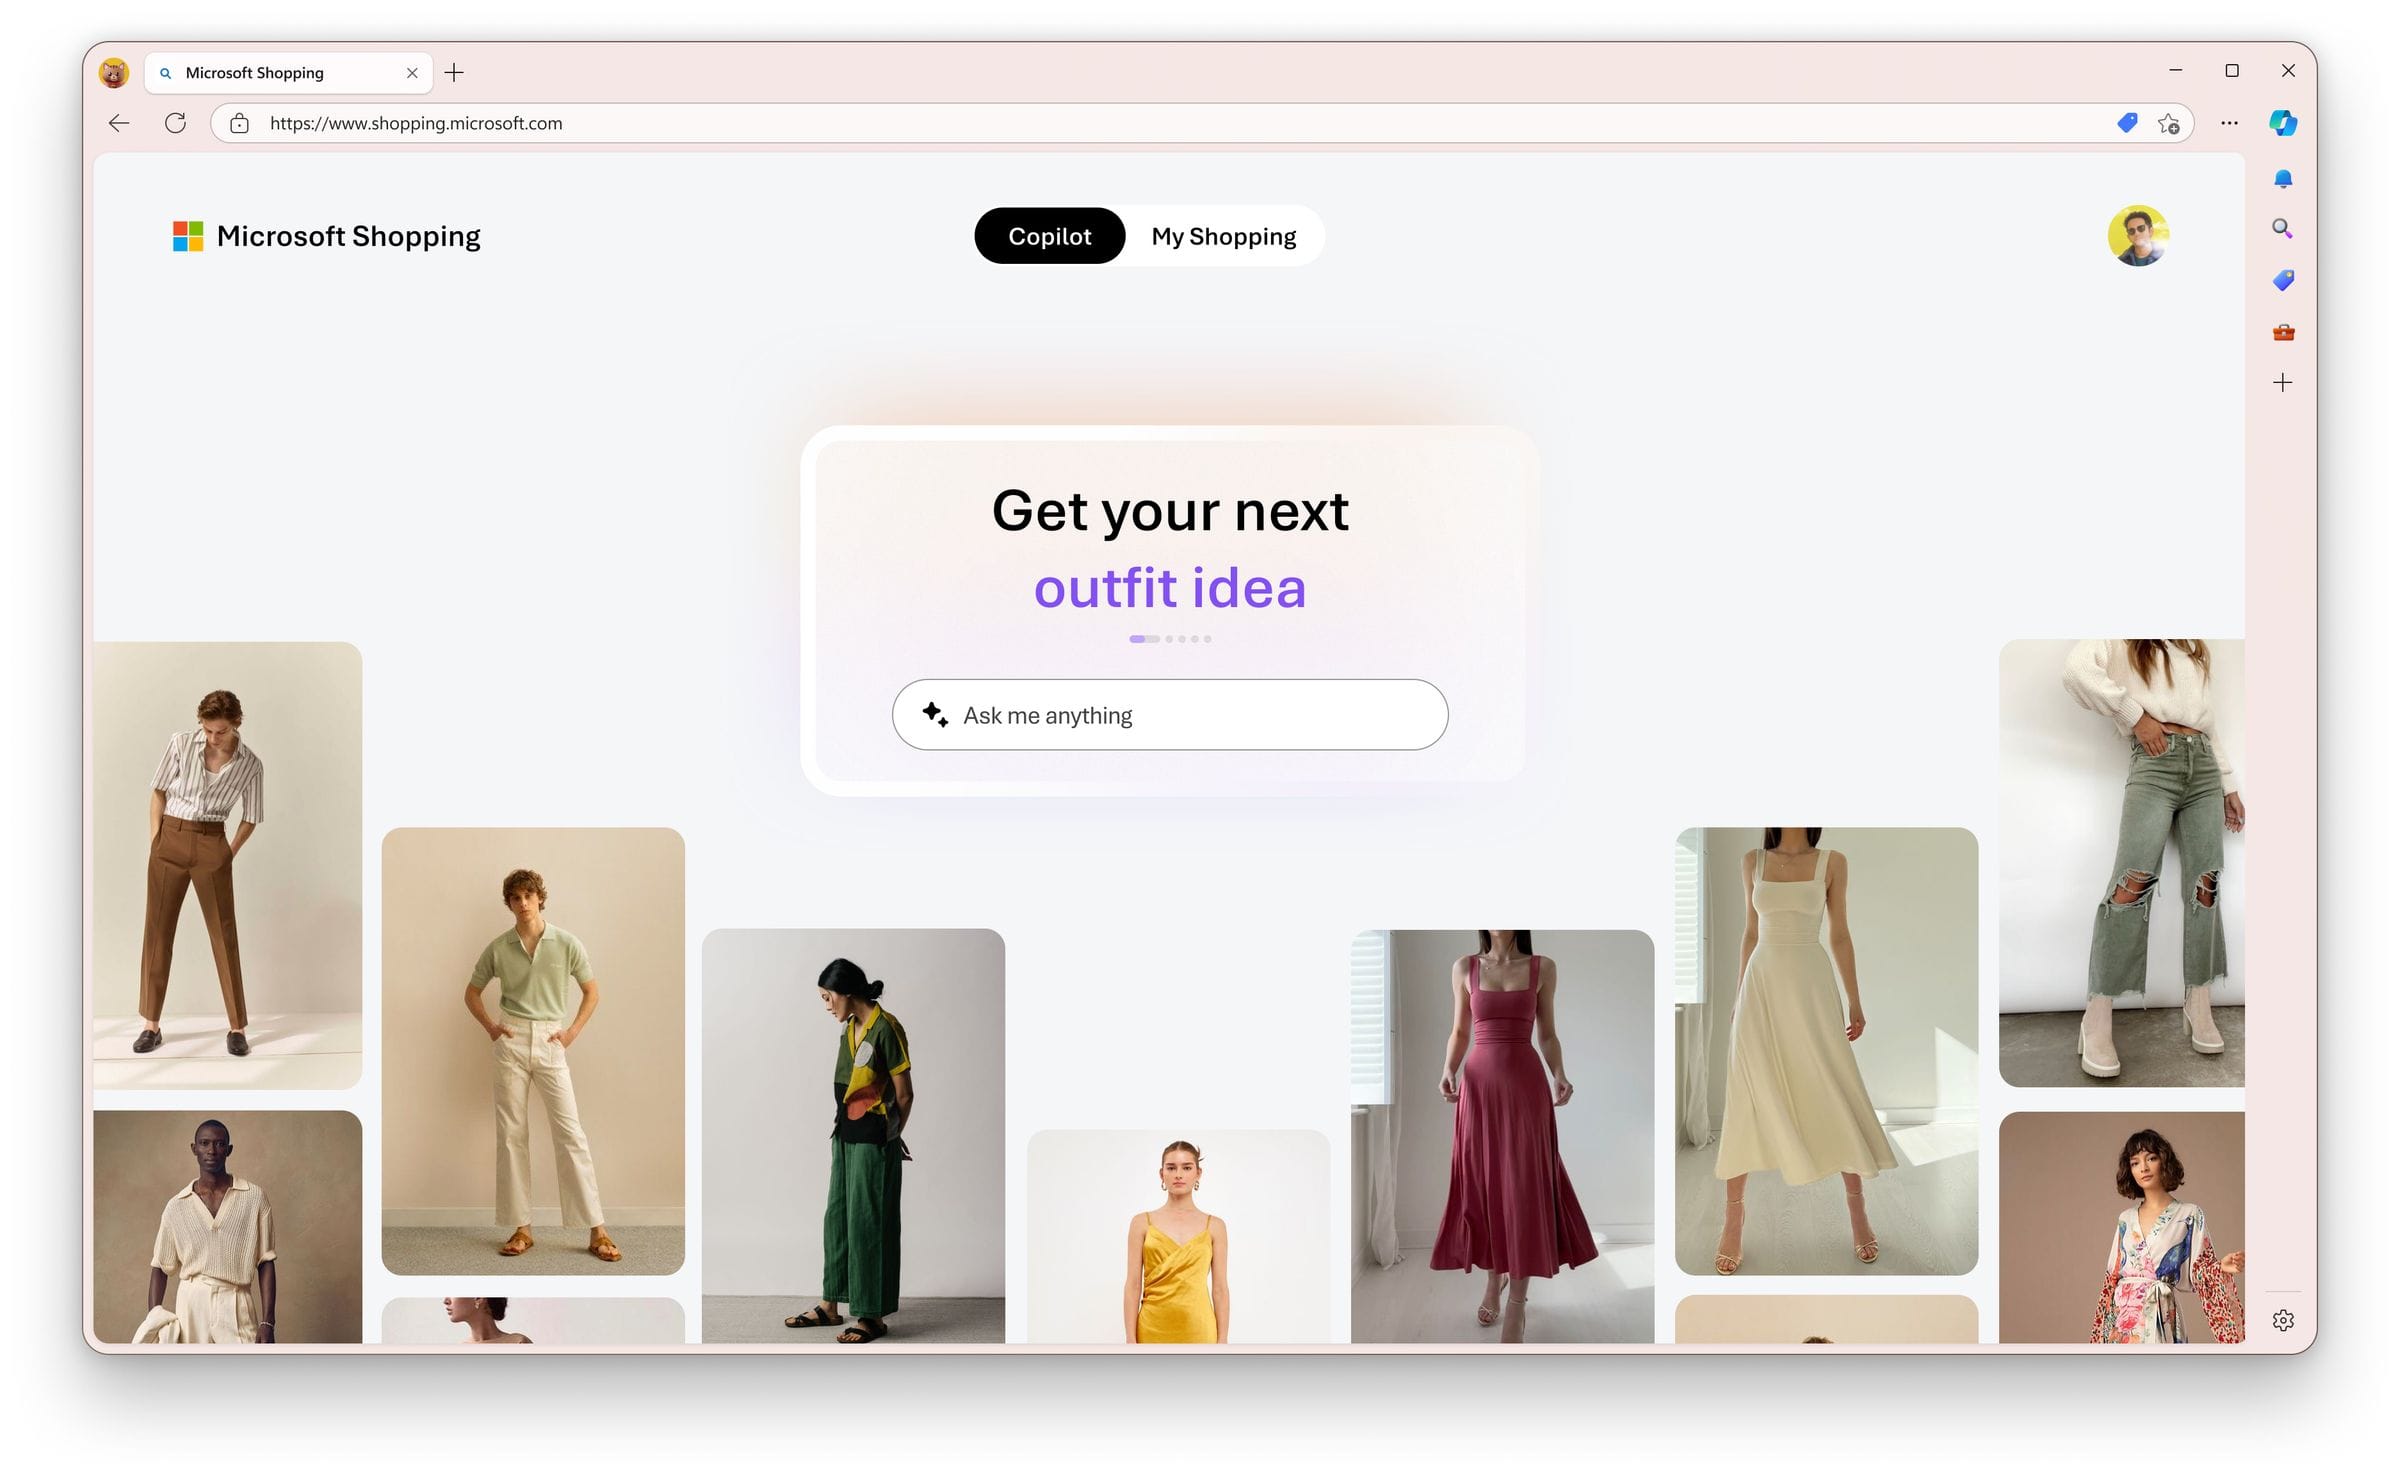
Task: Open floral kimono robe photo
Action: (2121, 1227)
